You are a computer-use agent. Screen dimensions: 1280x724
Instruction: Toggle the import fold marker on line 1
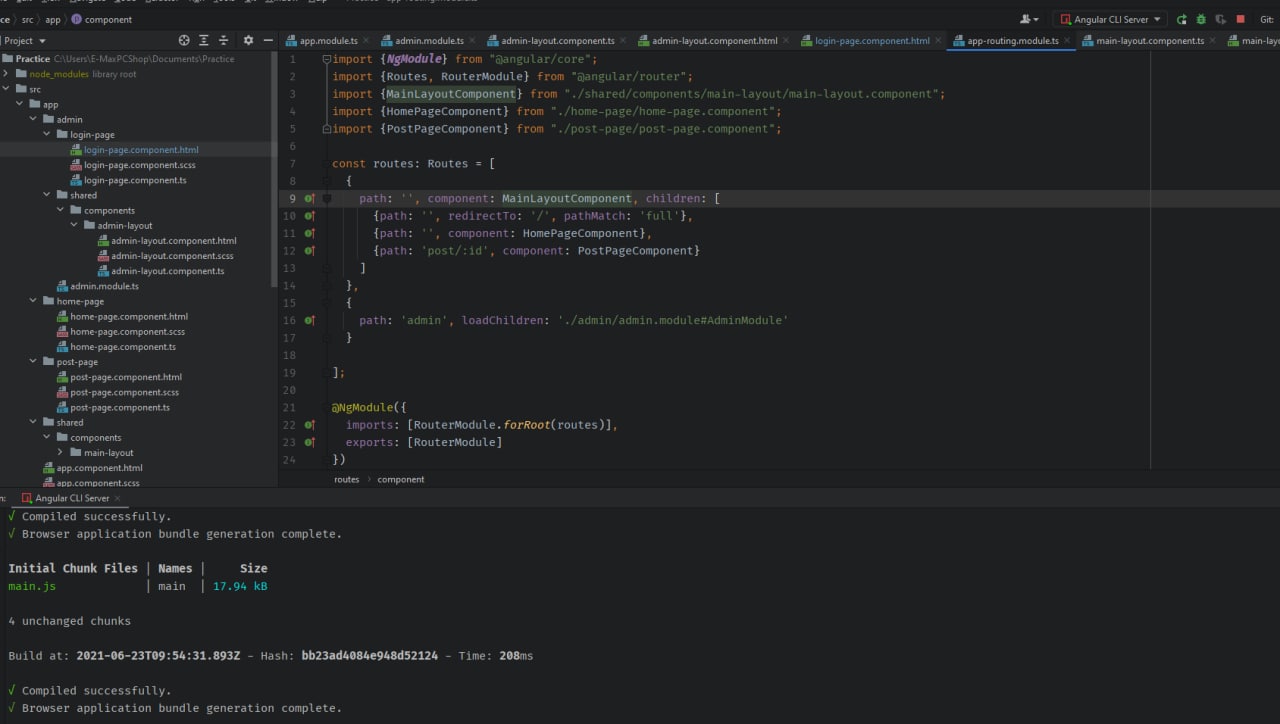click(326, 59)
